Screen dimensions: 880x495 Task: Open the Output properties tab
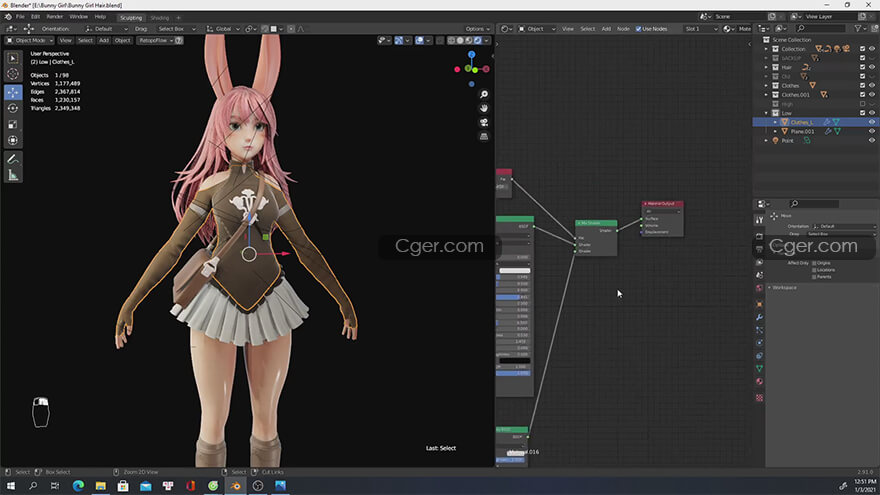tap(759, 249)
